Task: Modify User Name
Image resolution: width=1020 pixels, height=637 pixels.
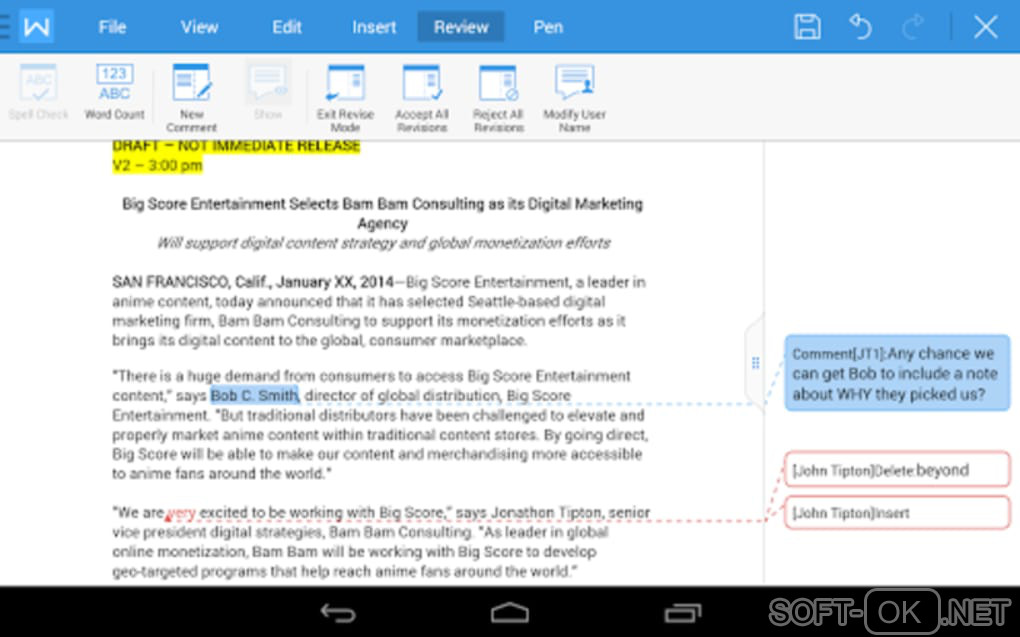Action: 574,98
